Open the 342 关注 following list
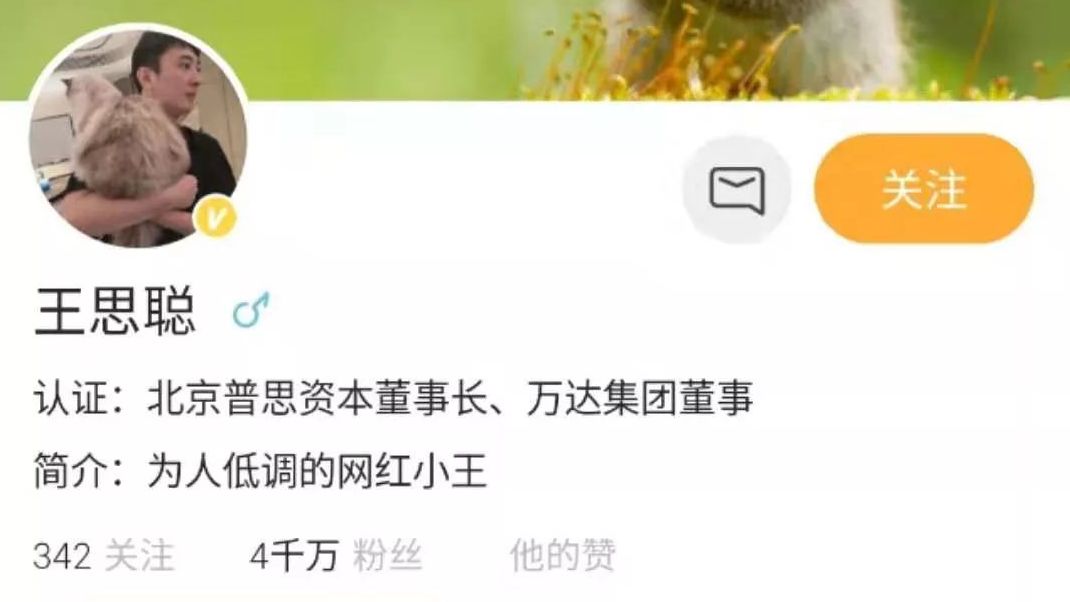 point(104,555)
